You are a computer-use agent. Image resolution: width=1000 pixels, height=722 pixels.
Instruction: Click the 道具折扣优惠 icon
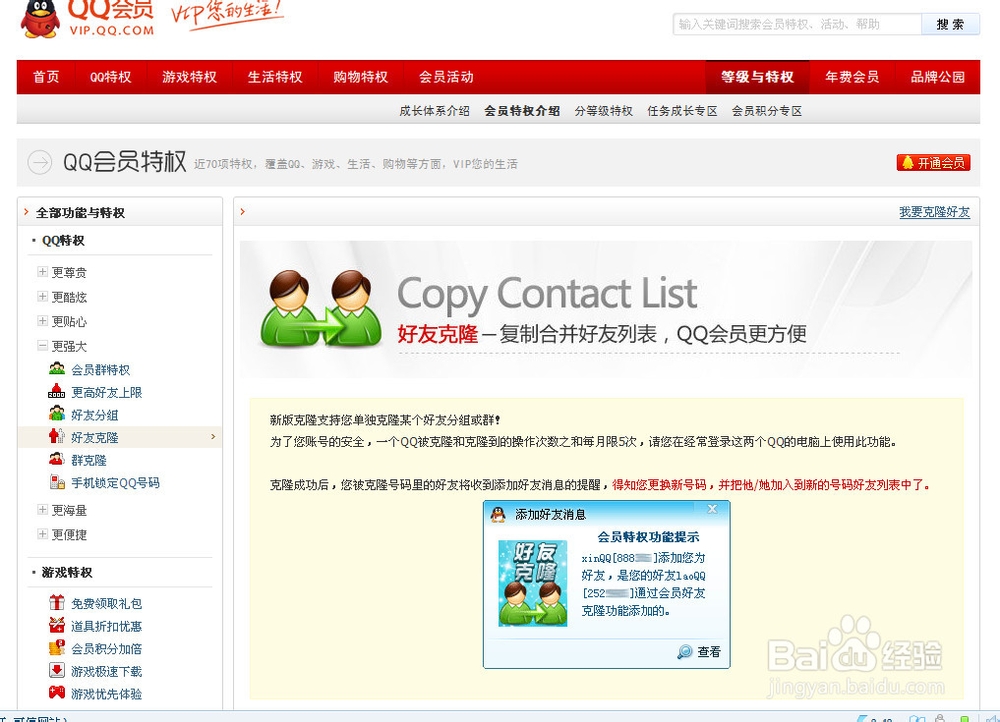click(57, 625)
